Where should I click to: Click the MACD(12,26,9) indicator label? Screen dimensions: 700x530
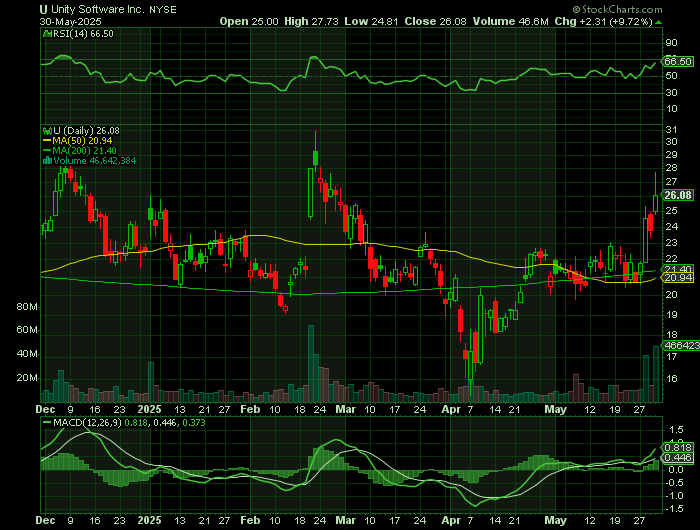pos(88,422)
